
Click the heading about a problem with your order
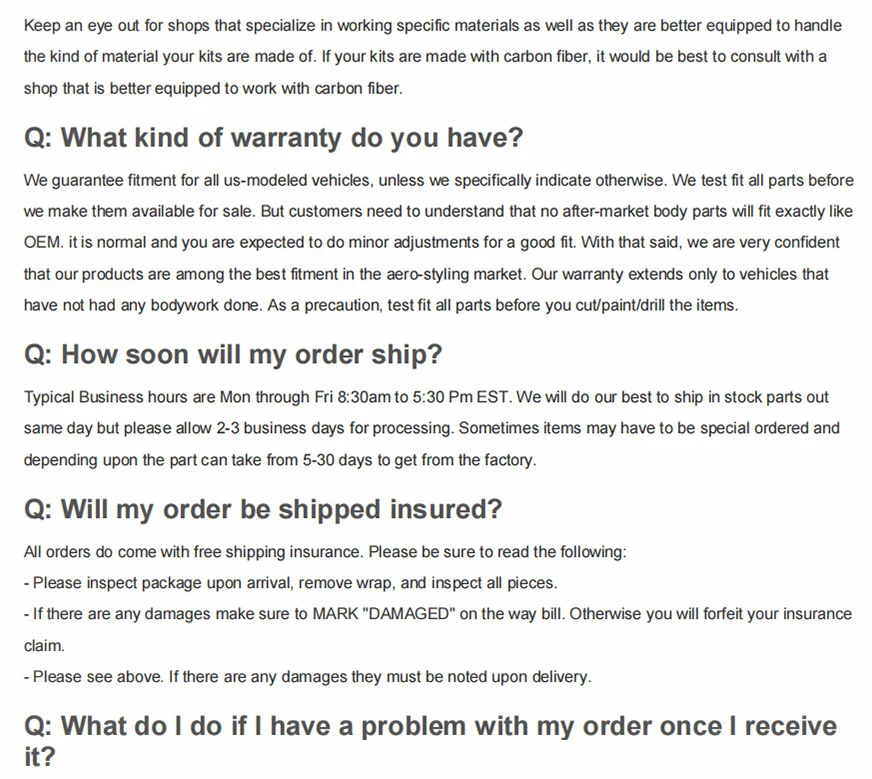coord(430,726)
